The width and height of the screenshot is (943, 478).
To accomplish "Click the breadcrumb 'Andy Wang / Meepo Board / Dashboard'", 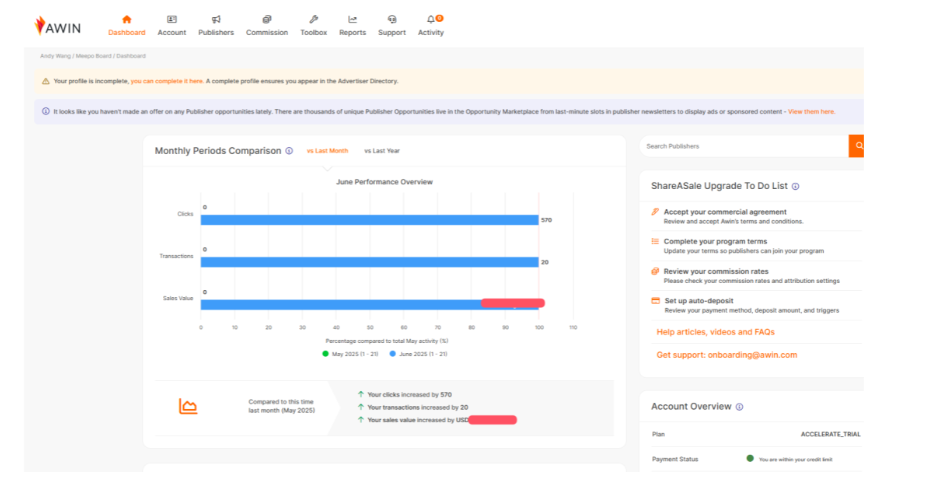I will point(93,56).
